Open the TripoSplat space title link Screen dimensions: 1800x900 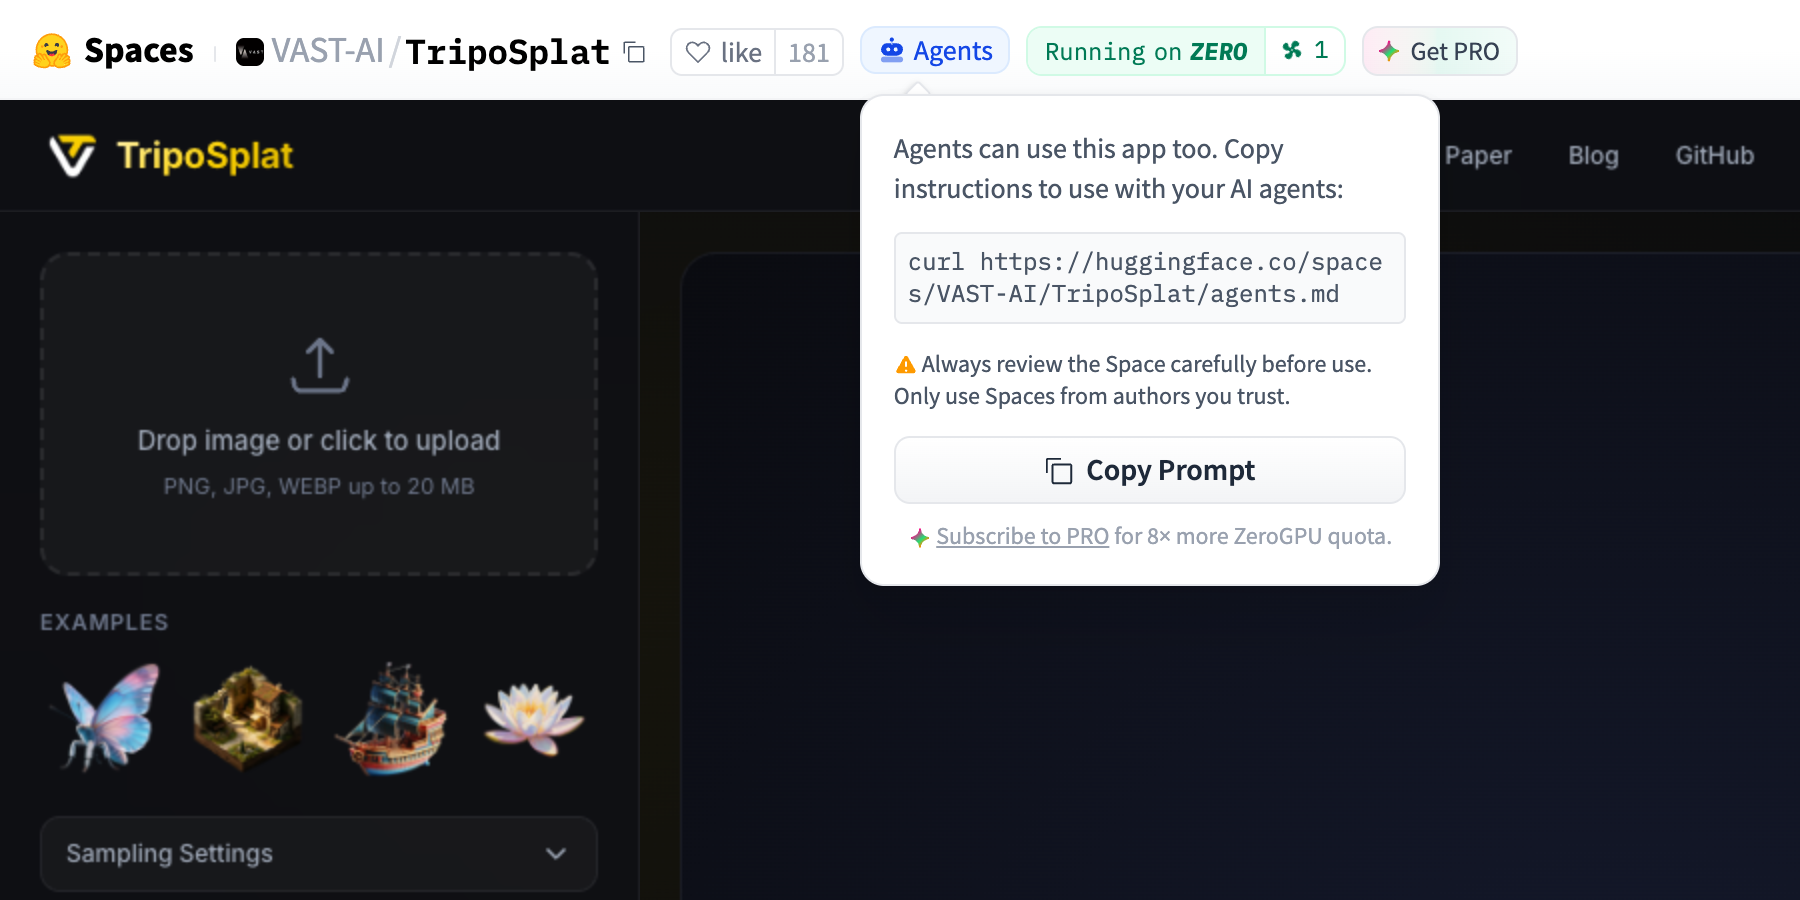tap(507, 52)
